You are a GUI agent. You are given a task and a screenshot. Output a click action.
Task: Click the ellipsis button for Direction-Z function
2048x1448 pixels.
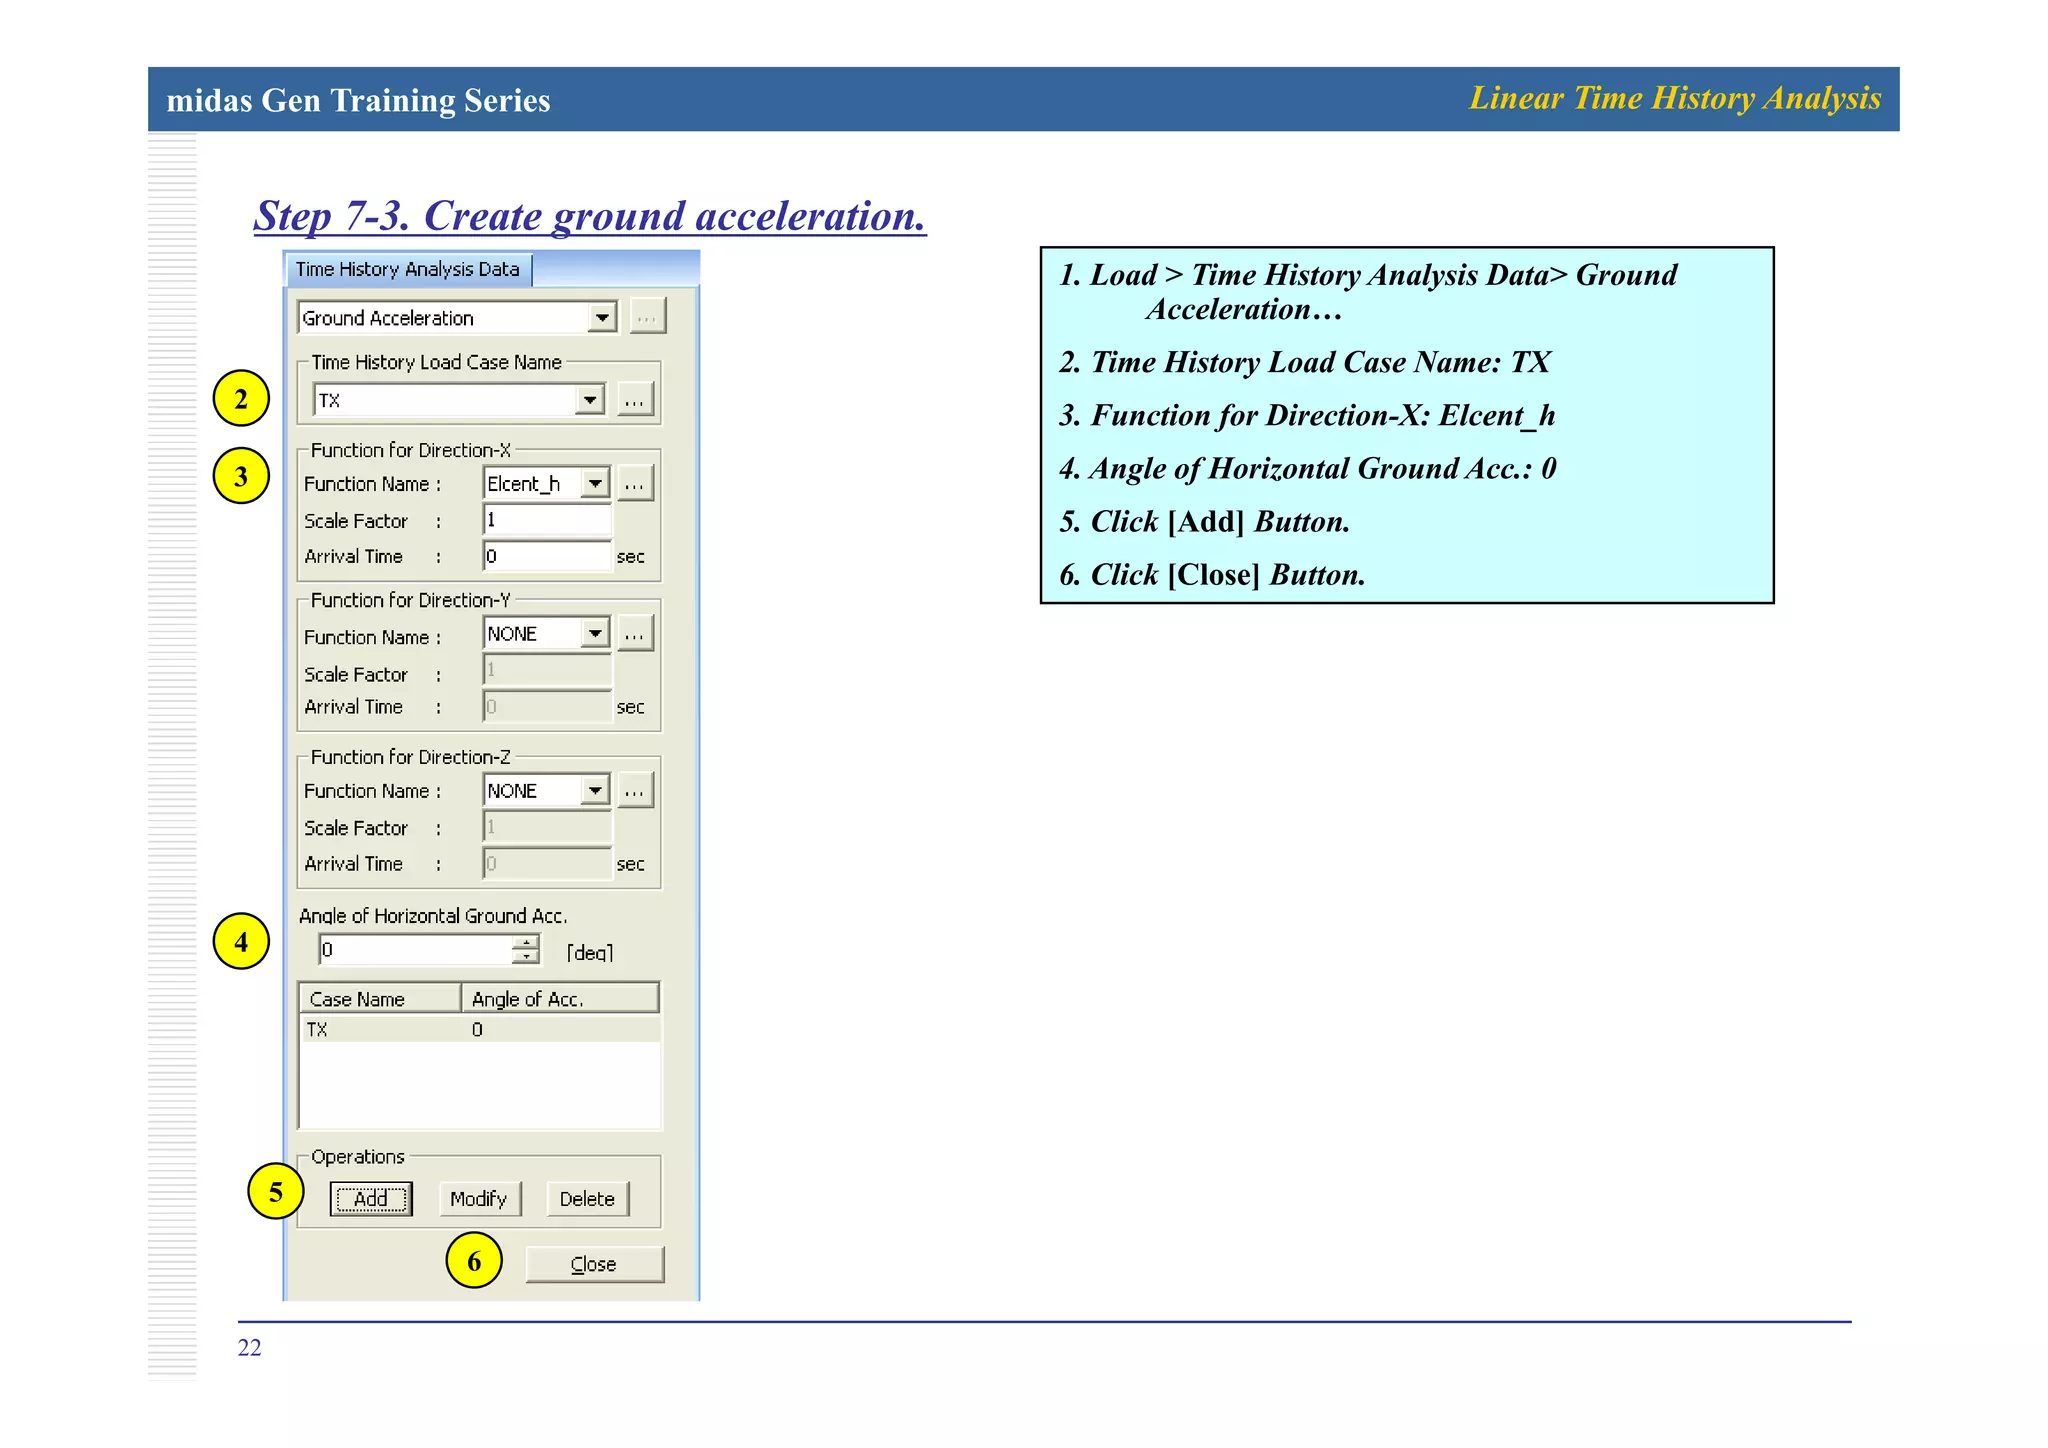pos(635,791)
